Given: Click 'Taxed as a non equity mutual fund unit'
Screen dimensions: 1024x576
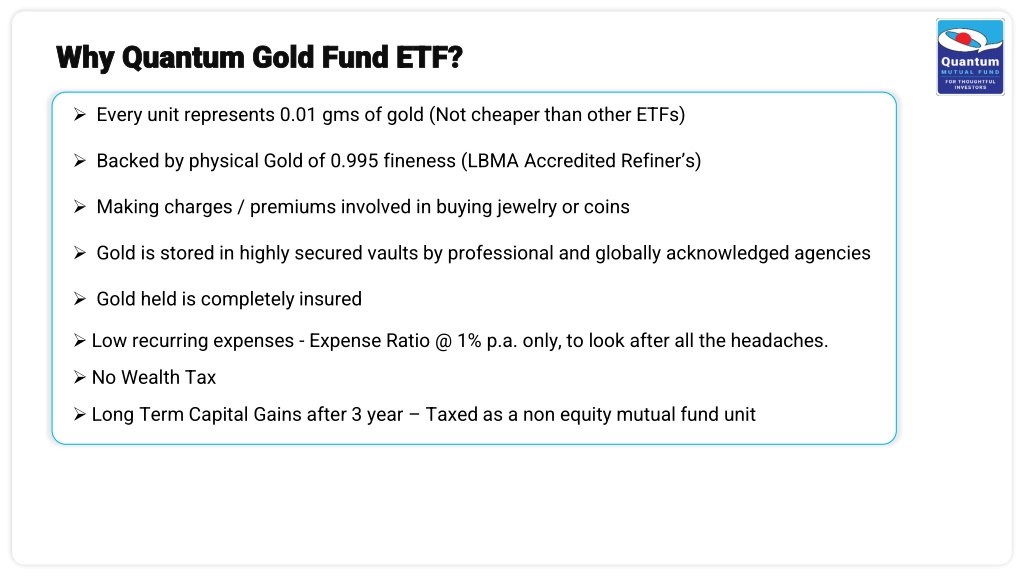Looking at the screenshot, I should 590,415.
